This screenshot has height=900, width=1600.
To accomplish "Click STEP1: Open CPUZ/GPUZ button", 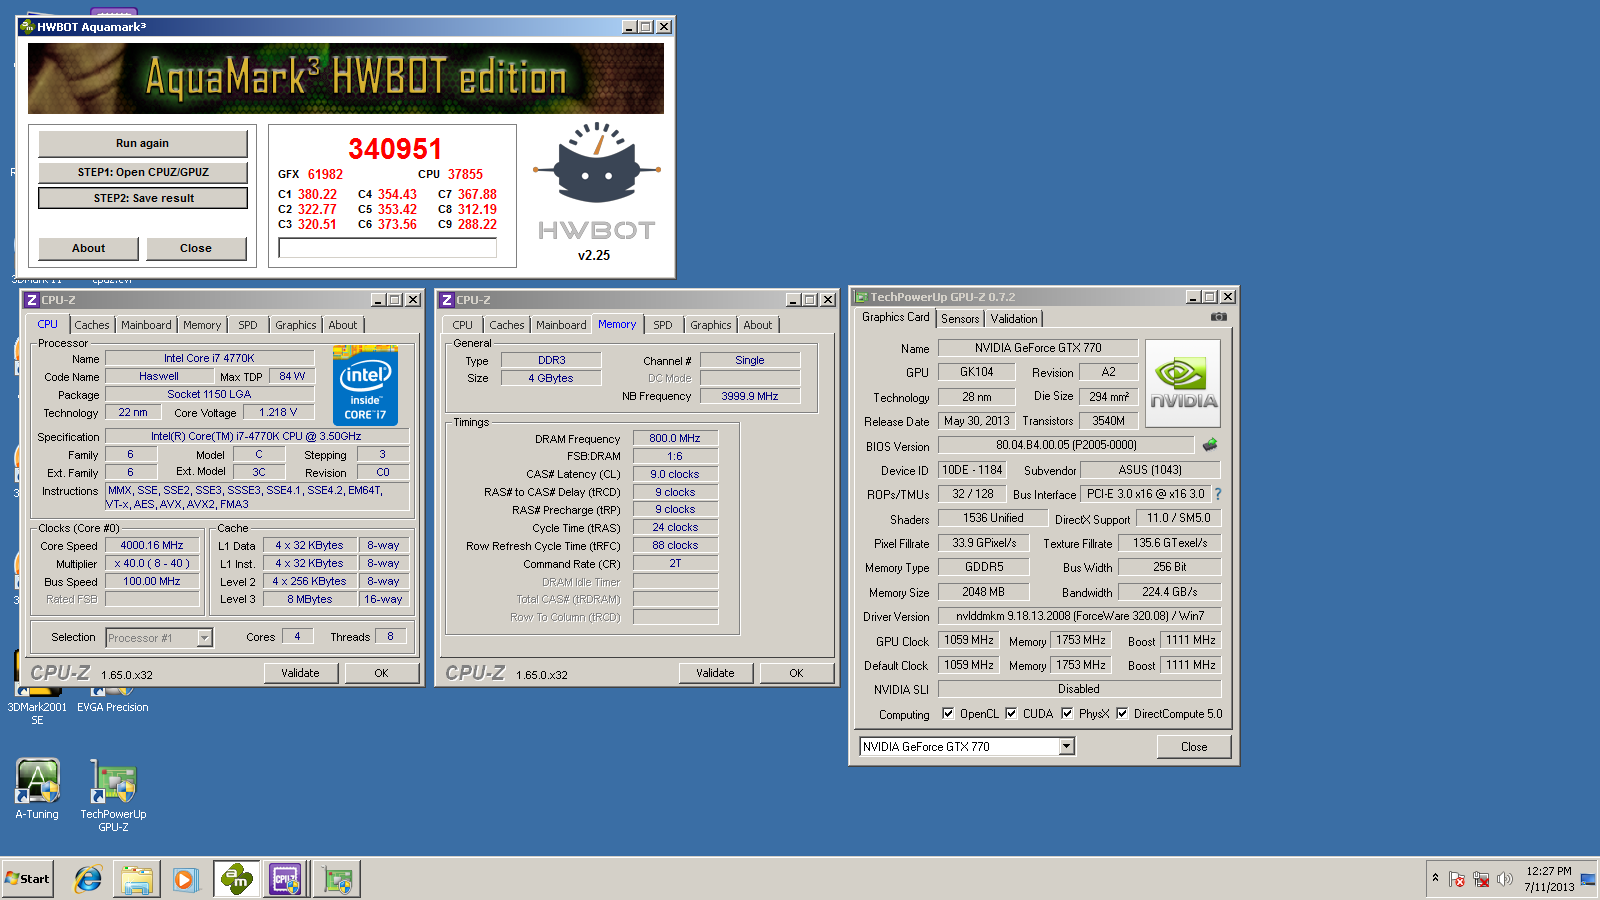I will 142,172.
